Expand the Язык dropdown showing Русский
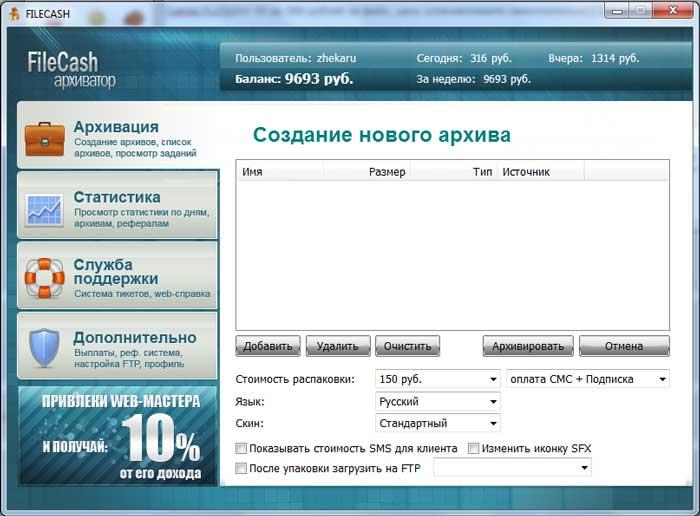This screenshot has width=700, height=516. 437,402
